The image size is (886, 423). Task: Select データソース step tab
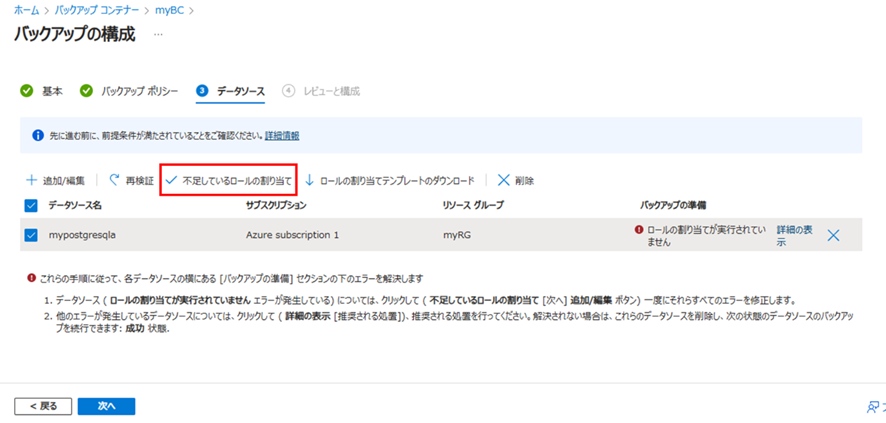(x=241, y=91)
